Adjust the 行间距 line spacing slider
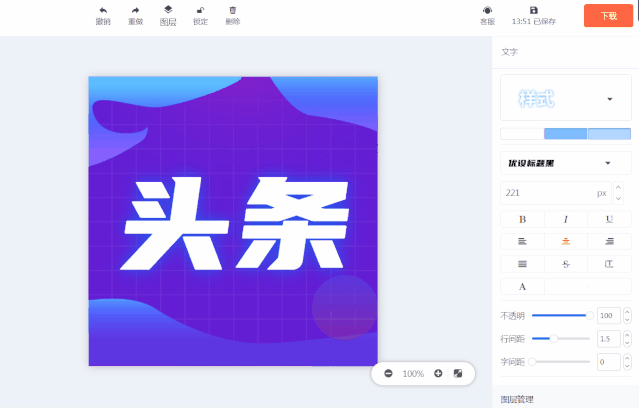This screenshot has height=408, width=639. point(561,339)
